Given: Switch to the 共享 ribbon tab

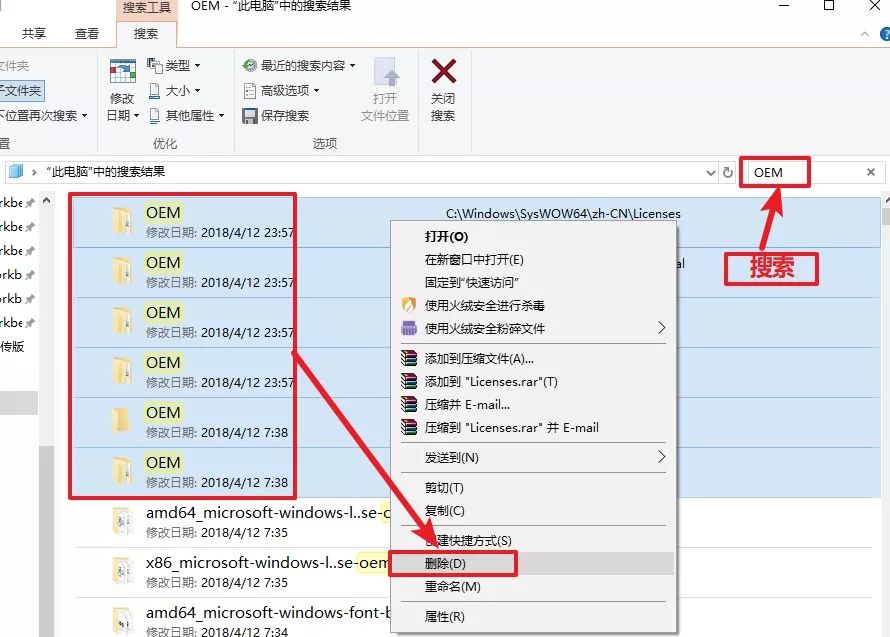Looking at the screenshot, I should (x=34, y=33).
